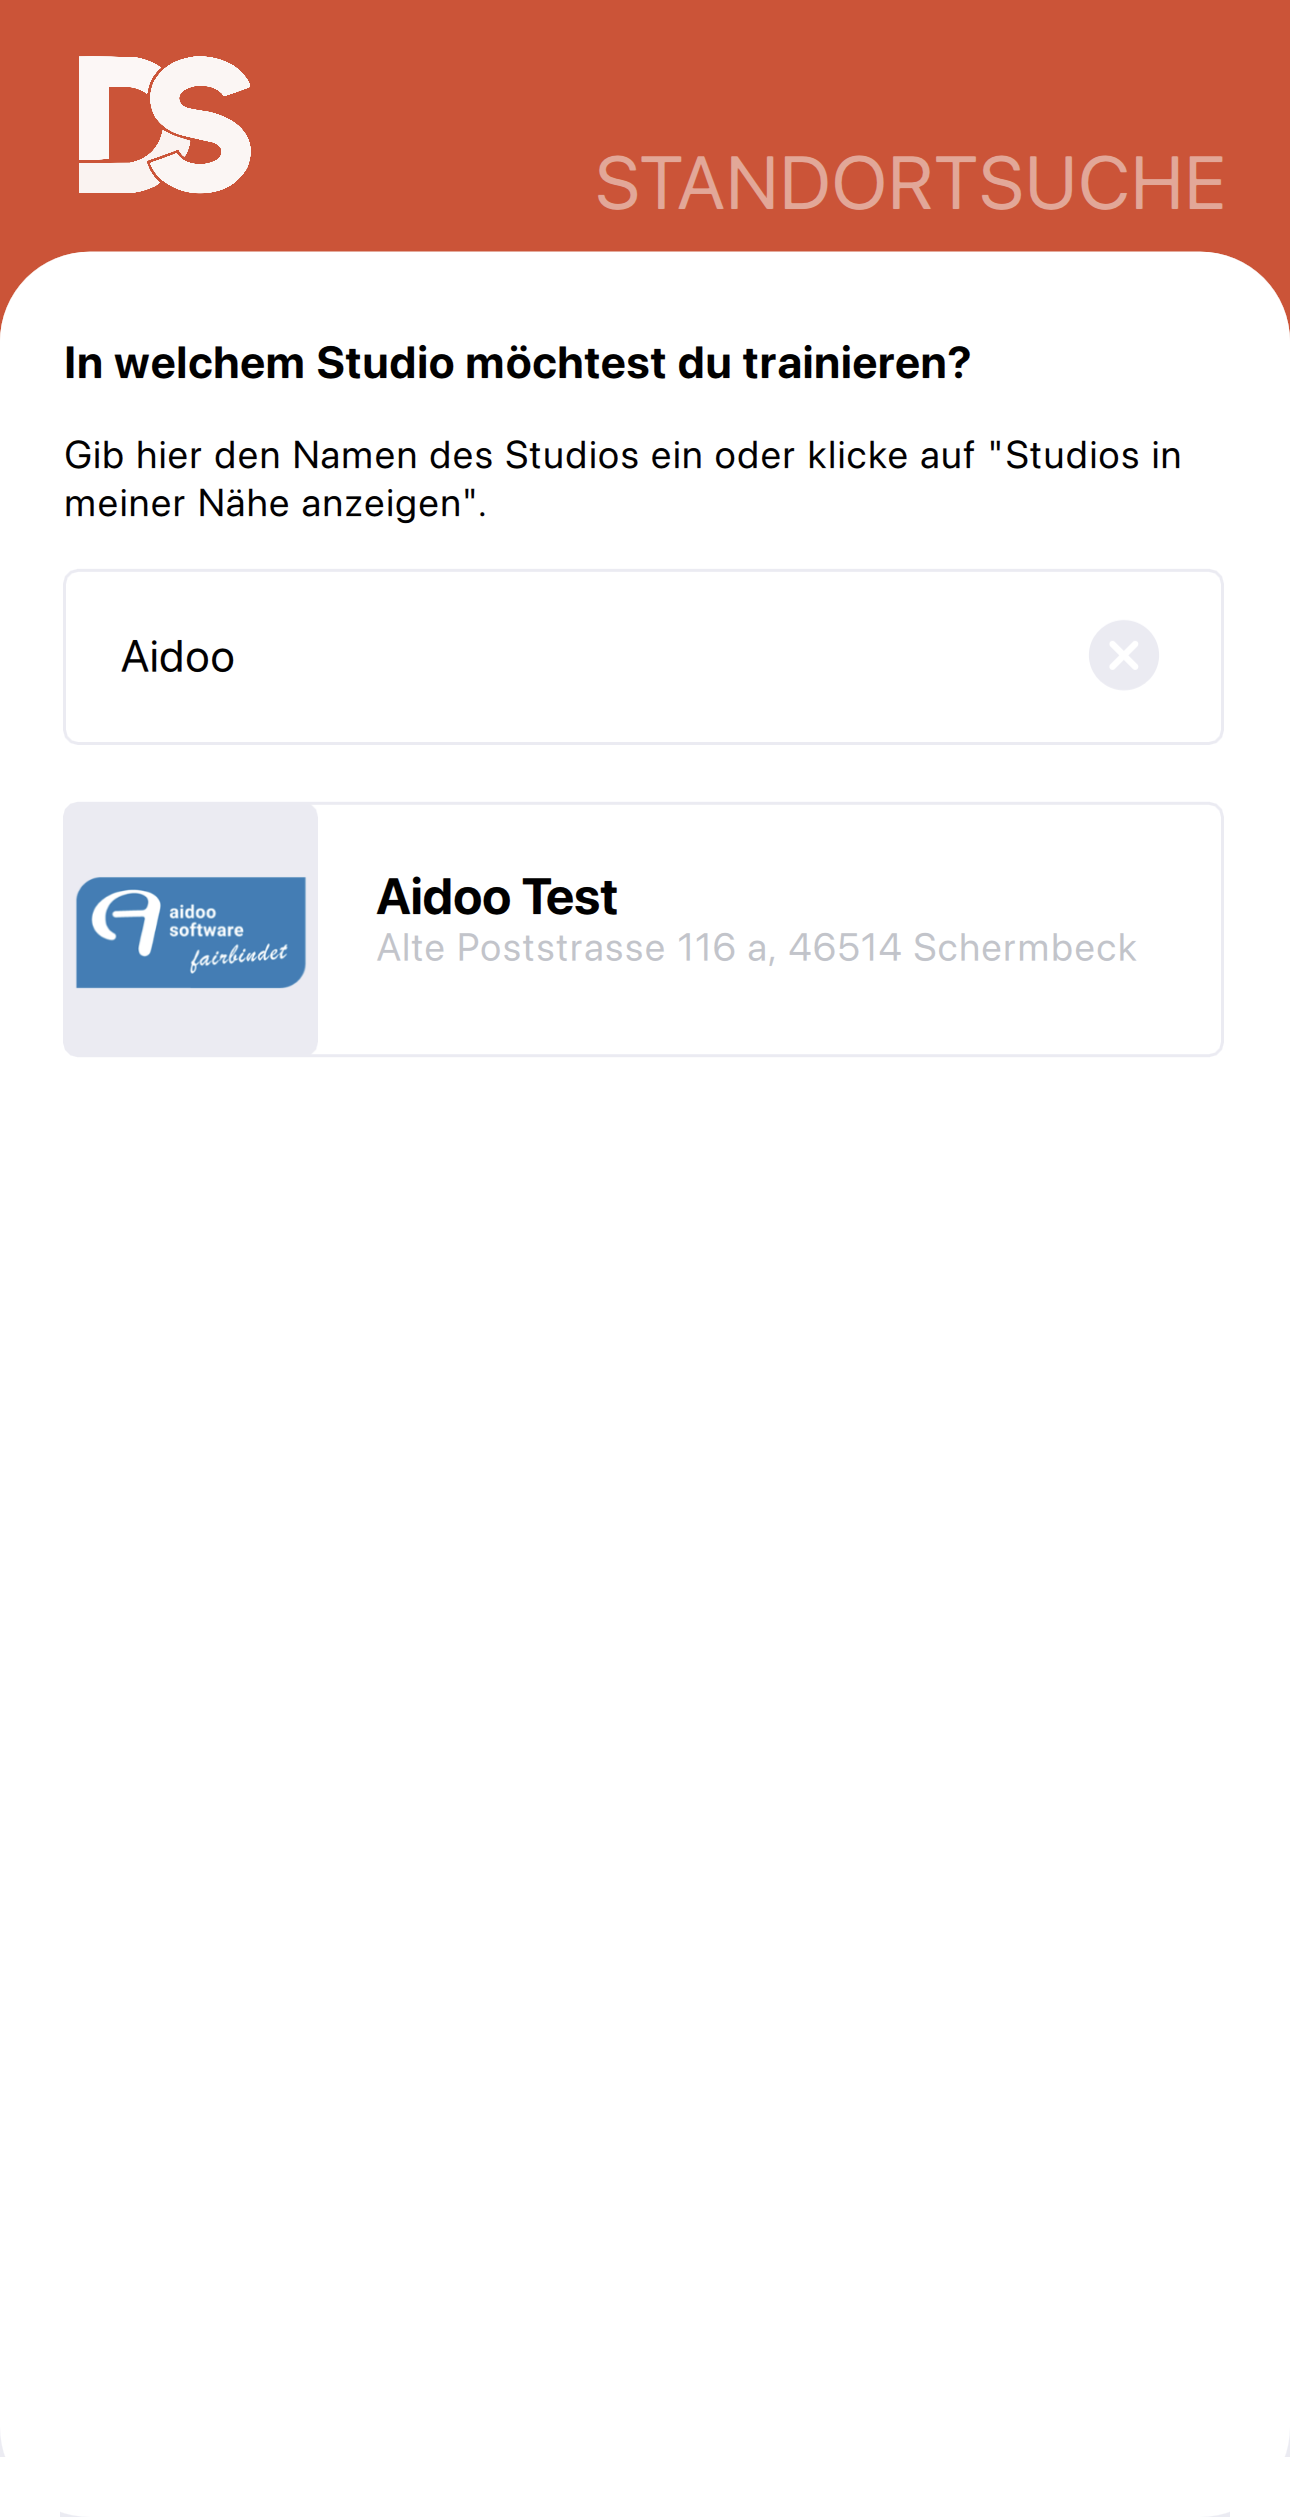Image resolution: width=1290 pixels, height=2517 pixels.
Task: Click the DS logo in header
Action: [165, 125]
